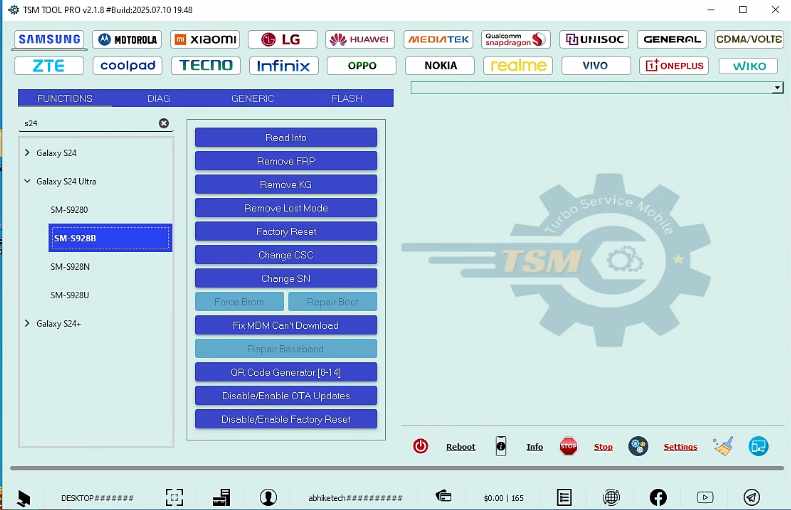Open the CDMA/VOLTE section

(749, 39)
